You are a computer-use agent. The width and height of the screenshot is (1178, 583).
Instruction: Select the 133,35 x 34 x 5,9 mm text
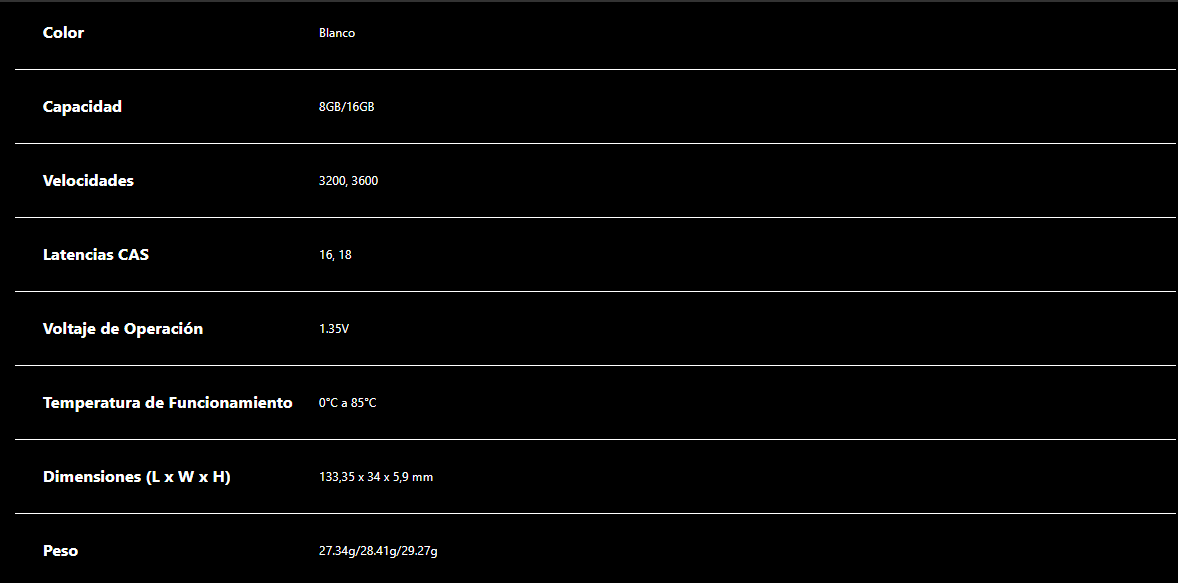pos(376,477)
